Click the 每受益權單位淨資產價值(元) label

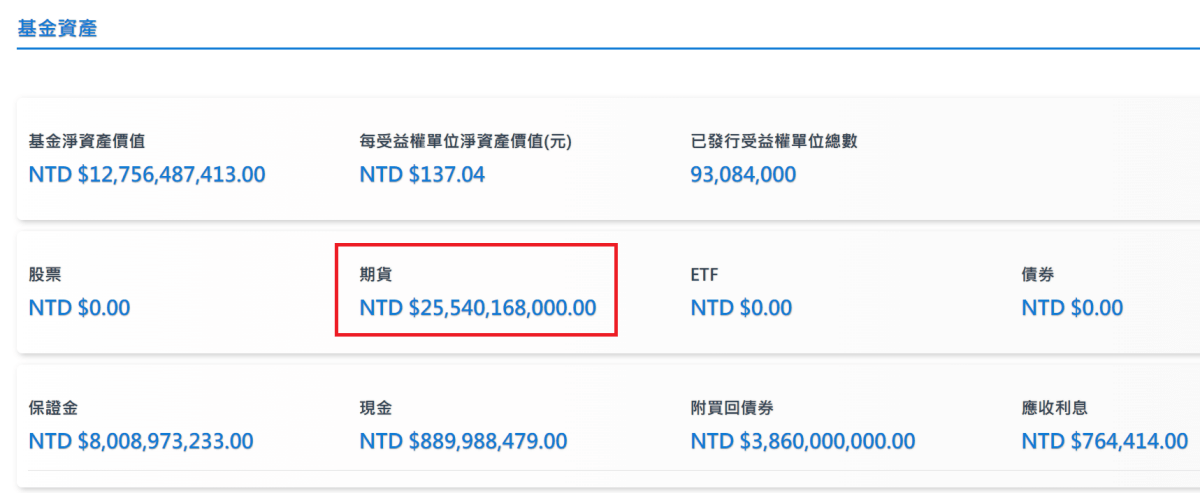click(x=465, y=141)
